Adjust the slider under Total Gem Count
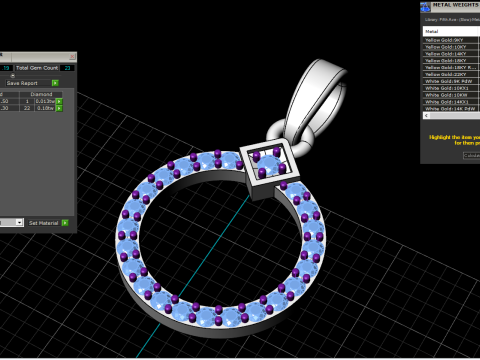The width and height of the screenshot is (480, 360). point(13,76)
